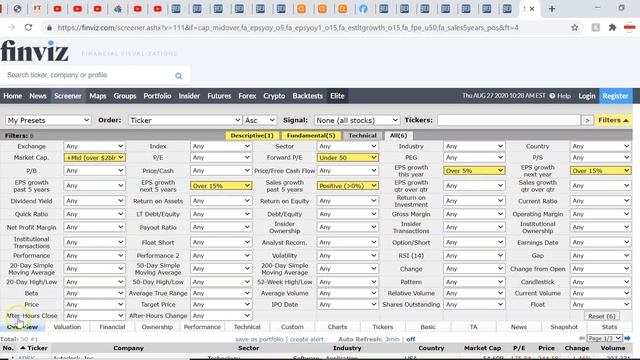Open the Valuation view tab

(67, 327)
